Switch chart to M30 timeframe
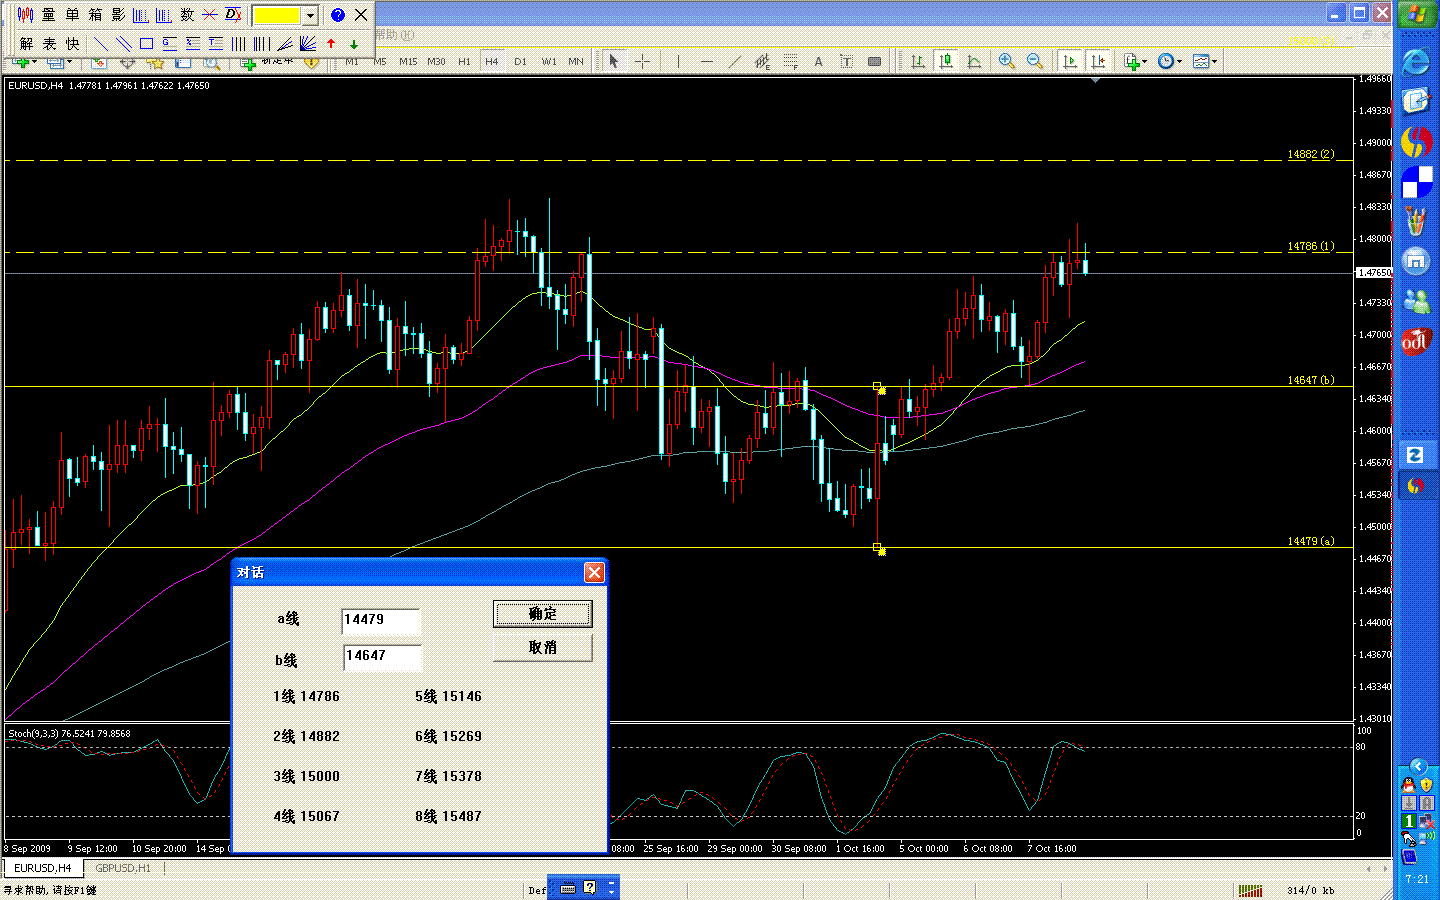Image resolution: width=1440 pixels, height=900 pixels. 436,62
